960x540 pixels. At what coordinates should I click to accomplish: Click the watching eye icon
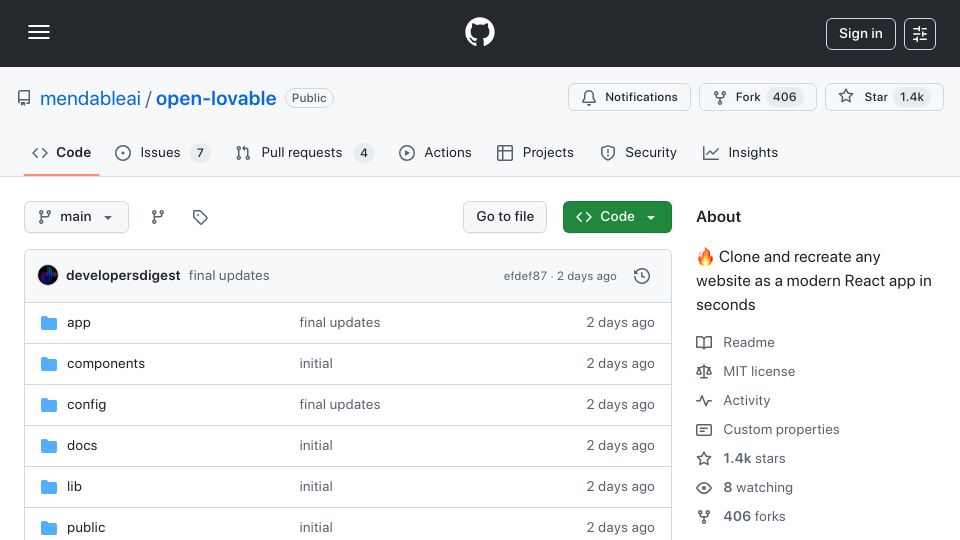click(x=704, y=488)
